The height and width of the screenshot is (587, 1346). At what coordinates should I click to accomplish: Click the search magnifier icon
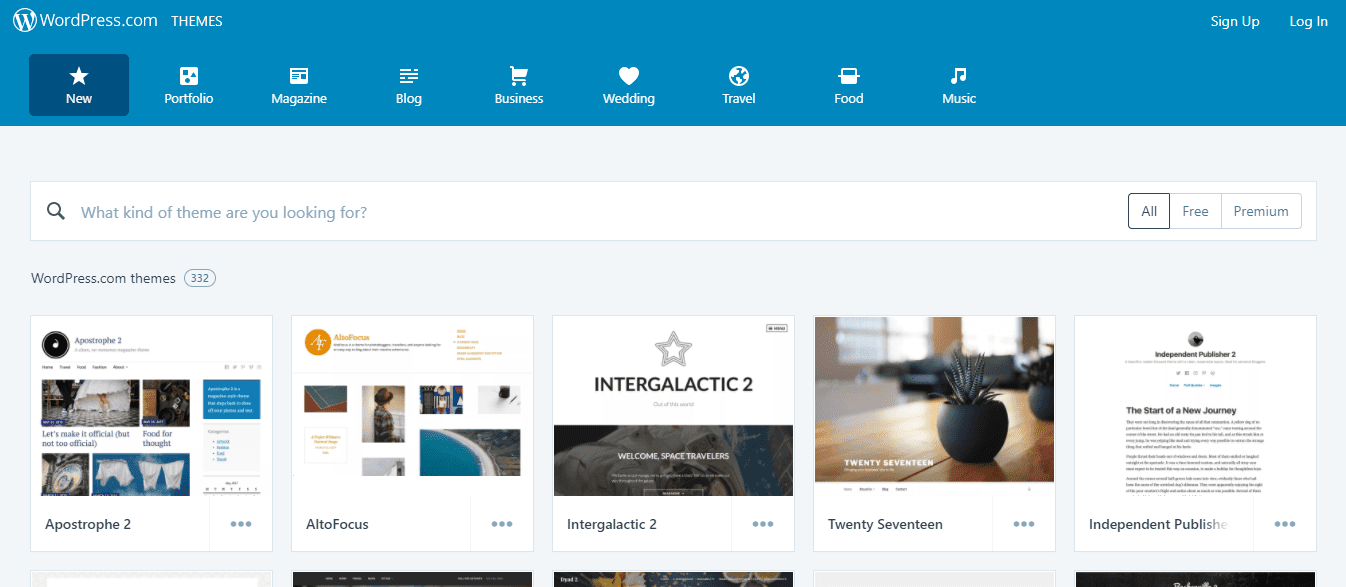click(x=57, y=211)
